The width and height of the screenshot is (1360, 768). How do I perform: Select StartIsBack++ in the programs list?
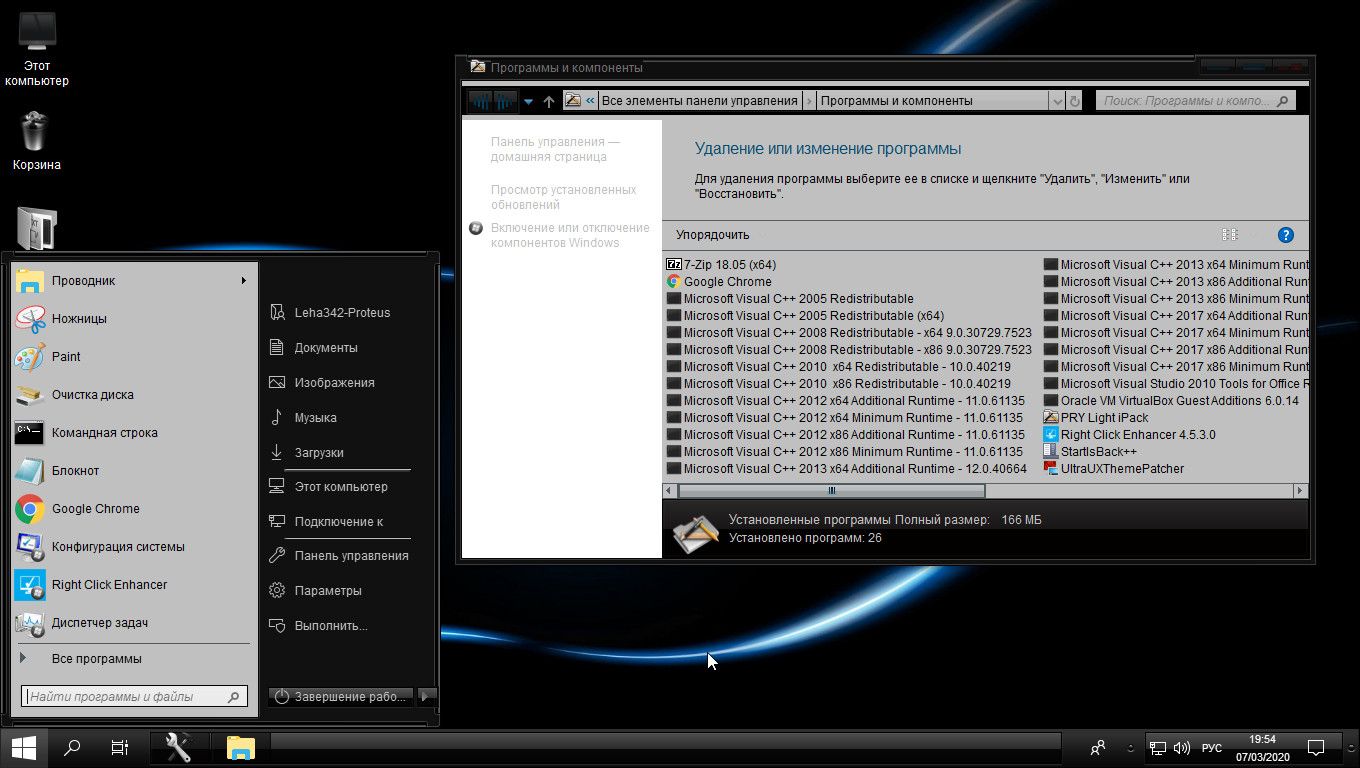1090,452
